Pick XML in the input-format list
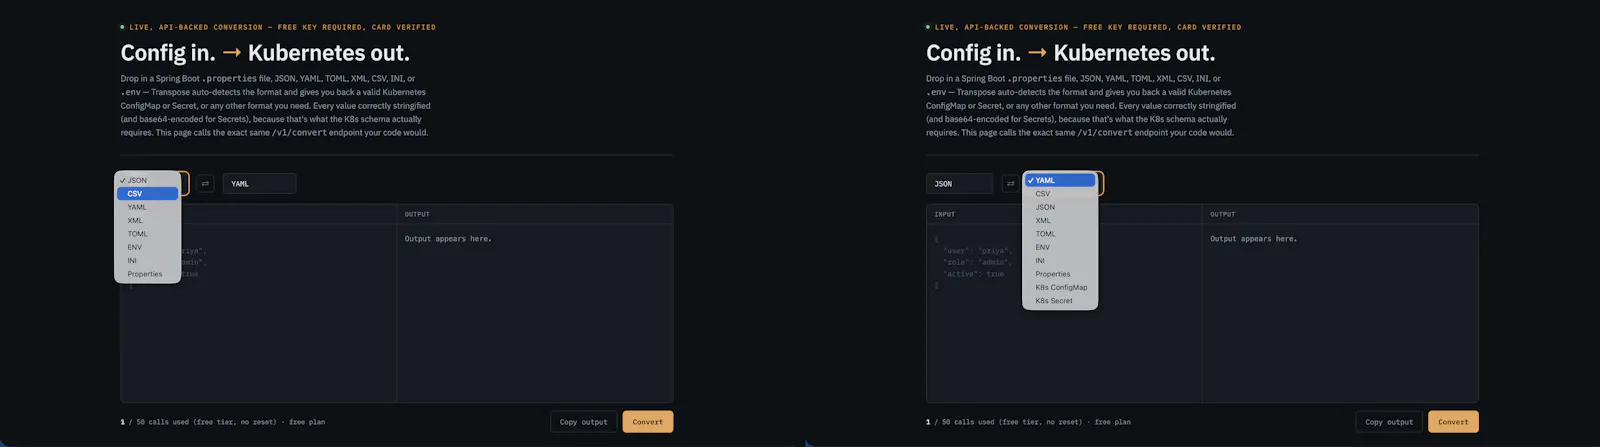The height and width of the screenshot is (447, 1600). [x=148, y=221]
